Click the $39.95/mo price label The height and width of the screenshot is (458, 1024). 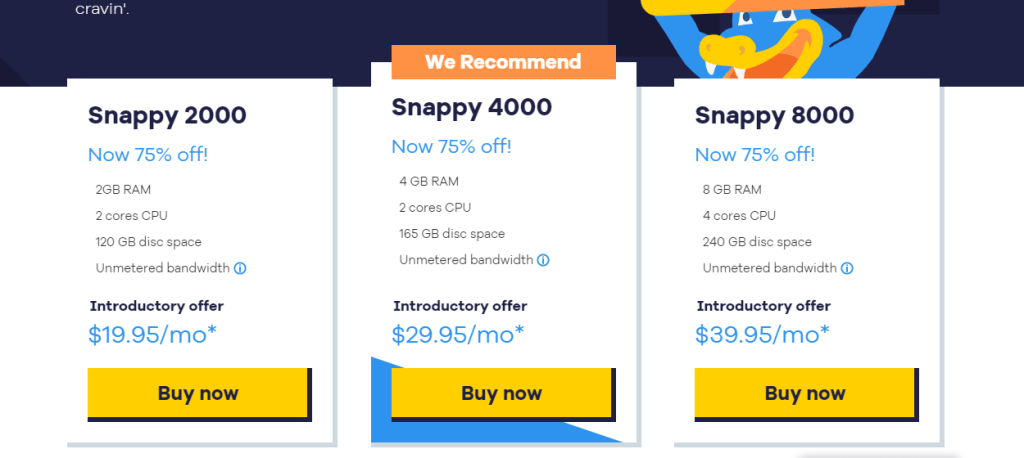tap(759, 334)
